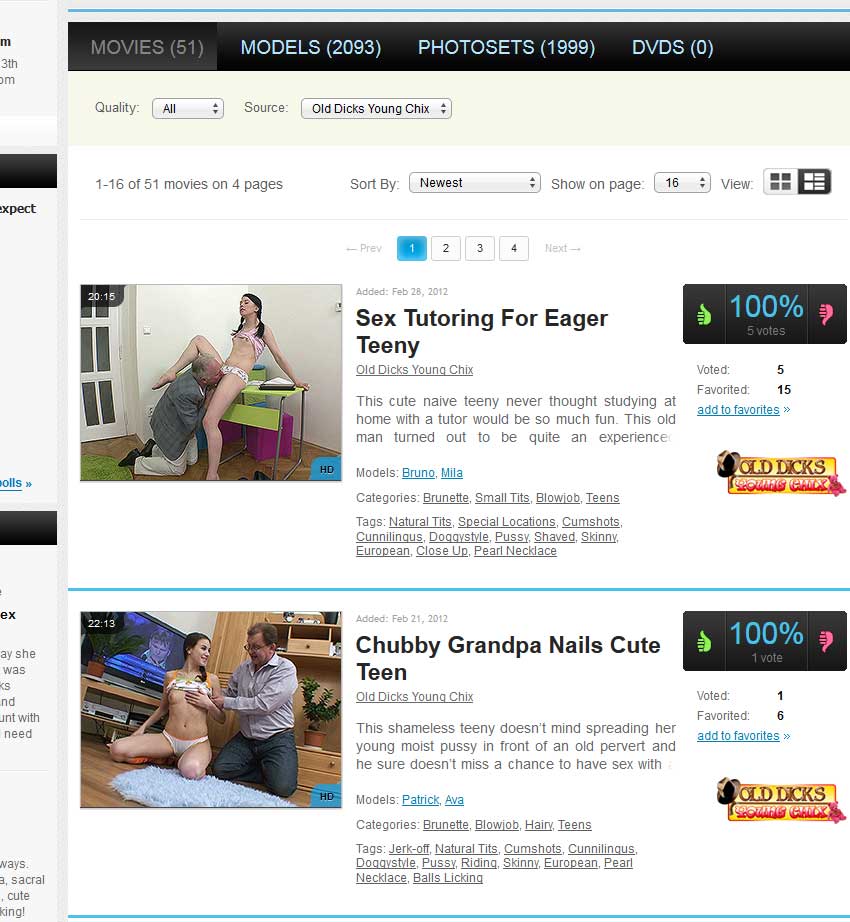The image size is (850, 922).
Task: Click the HD badge on the 22:13 thumbnail
Action: coord(327,796)
